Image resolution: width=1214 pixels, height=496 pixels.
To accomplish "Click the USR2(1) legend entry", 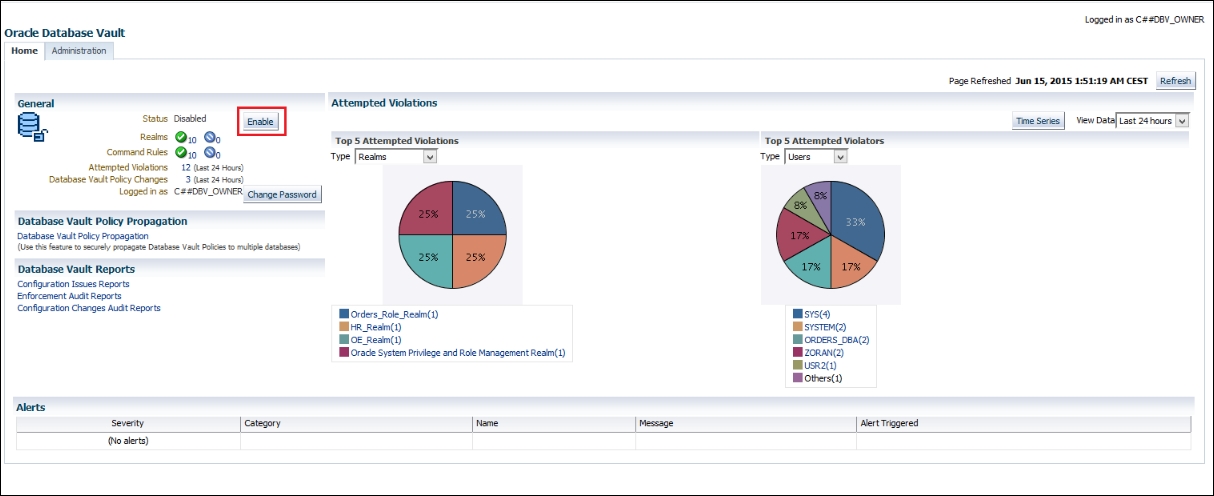I will pyautogui.click(x=822, y=366).
